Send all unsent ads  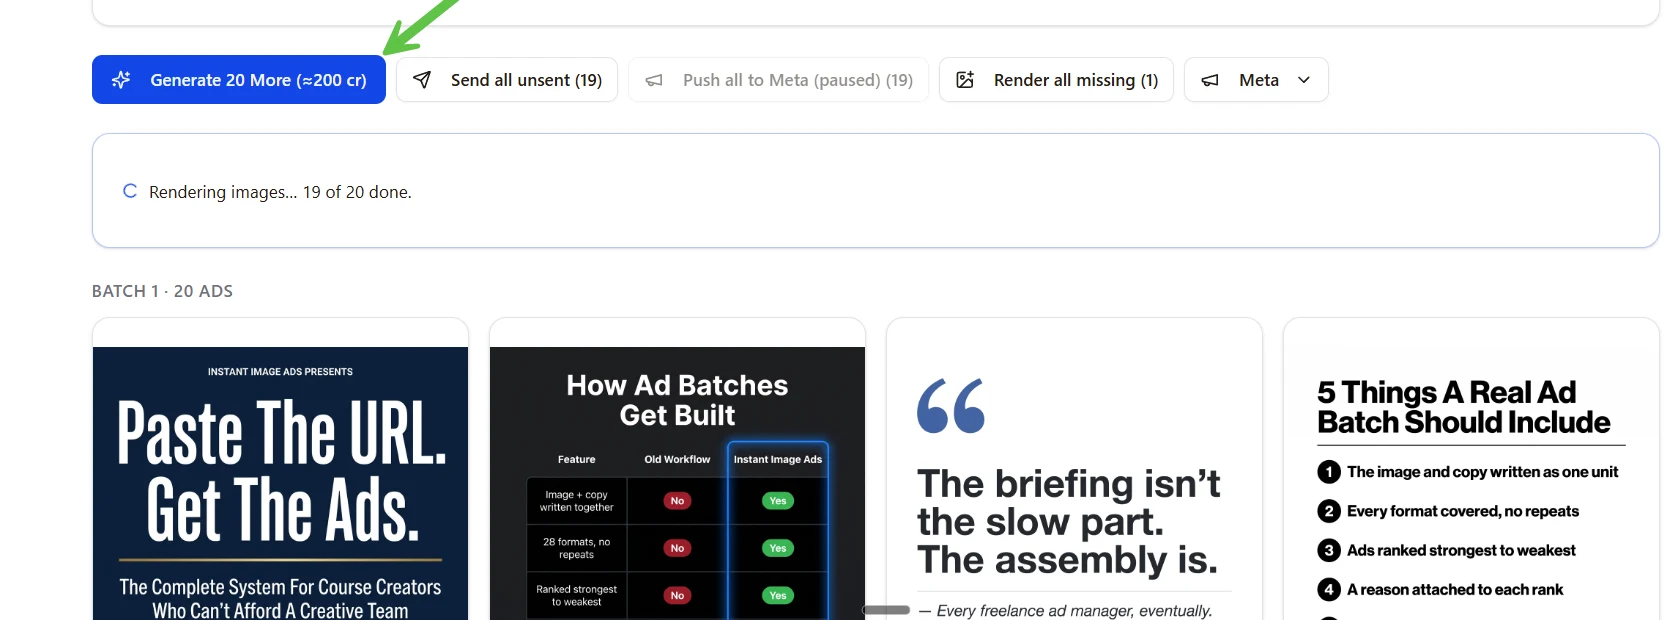click(506, 80)
